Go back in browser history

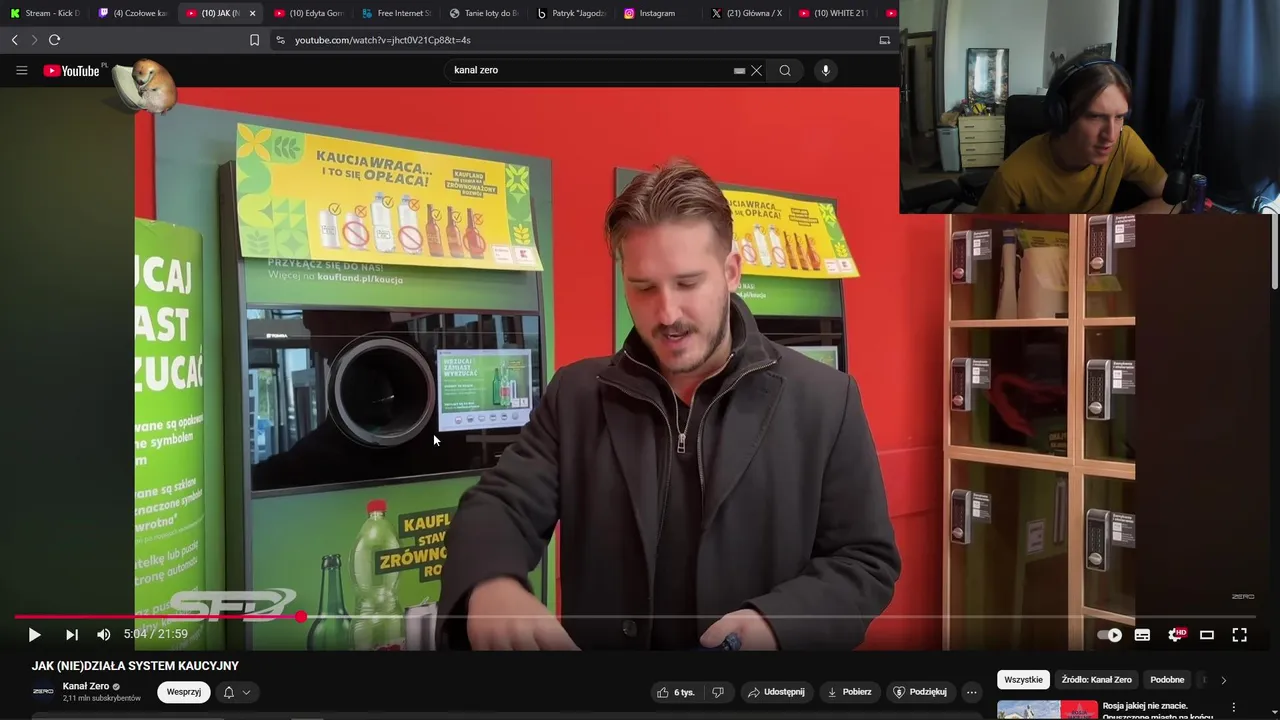tap(14, 40)
